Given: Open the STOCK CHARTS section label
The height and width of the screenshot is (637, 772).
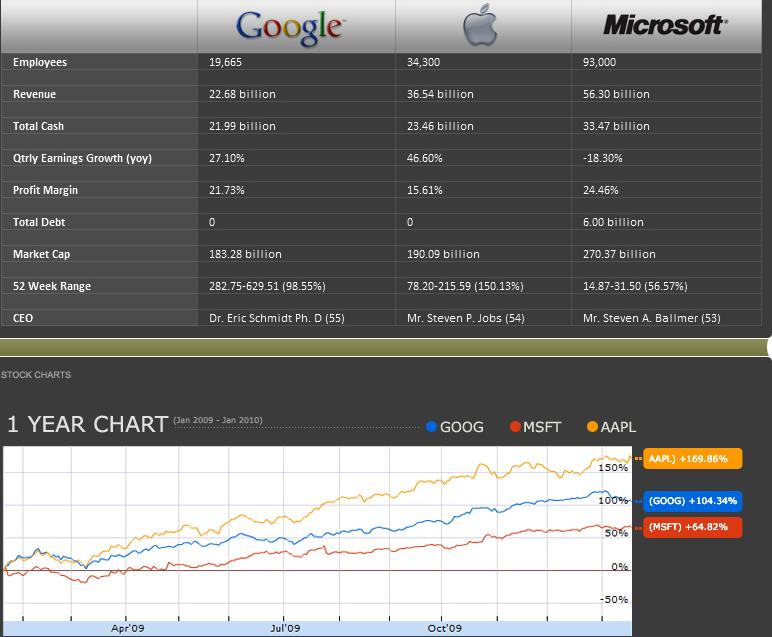Looking at the screenshot, I should (x=36, y=375).
